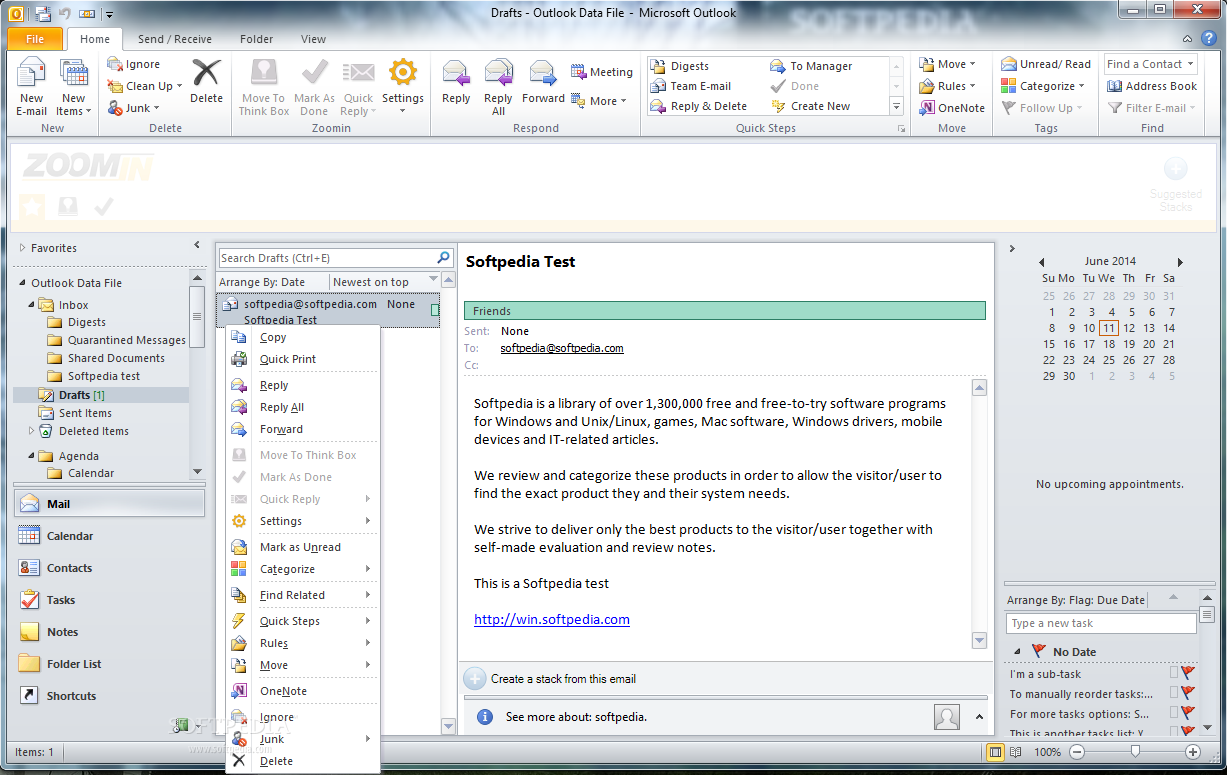This screenshot has width=1227, height=775.
Task: Open Notes in navigation pane
Action: point(110,632)
